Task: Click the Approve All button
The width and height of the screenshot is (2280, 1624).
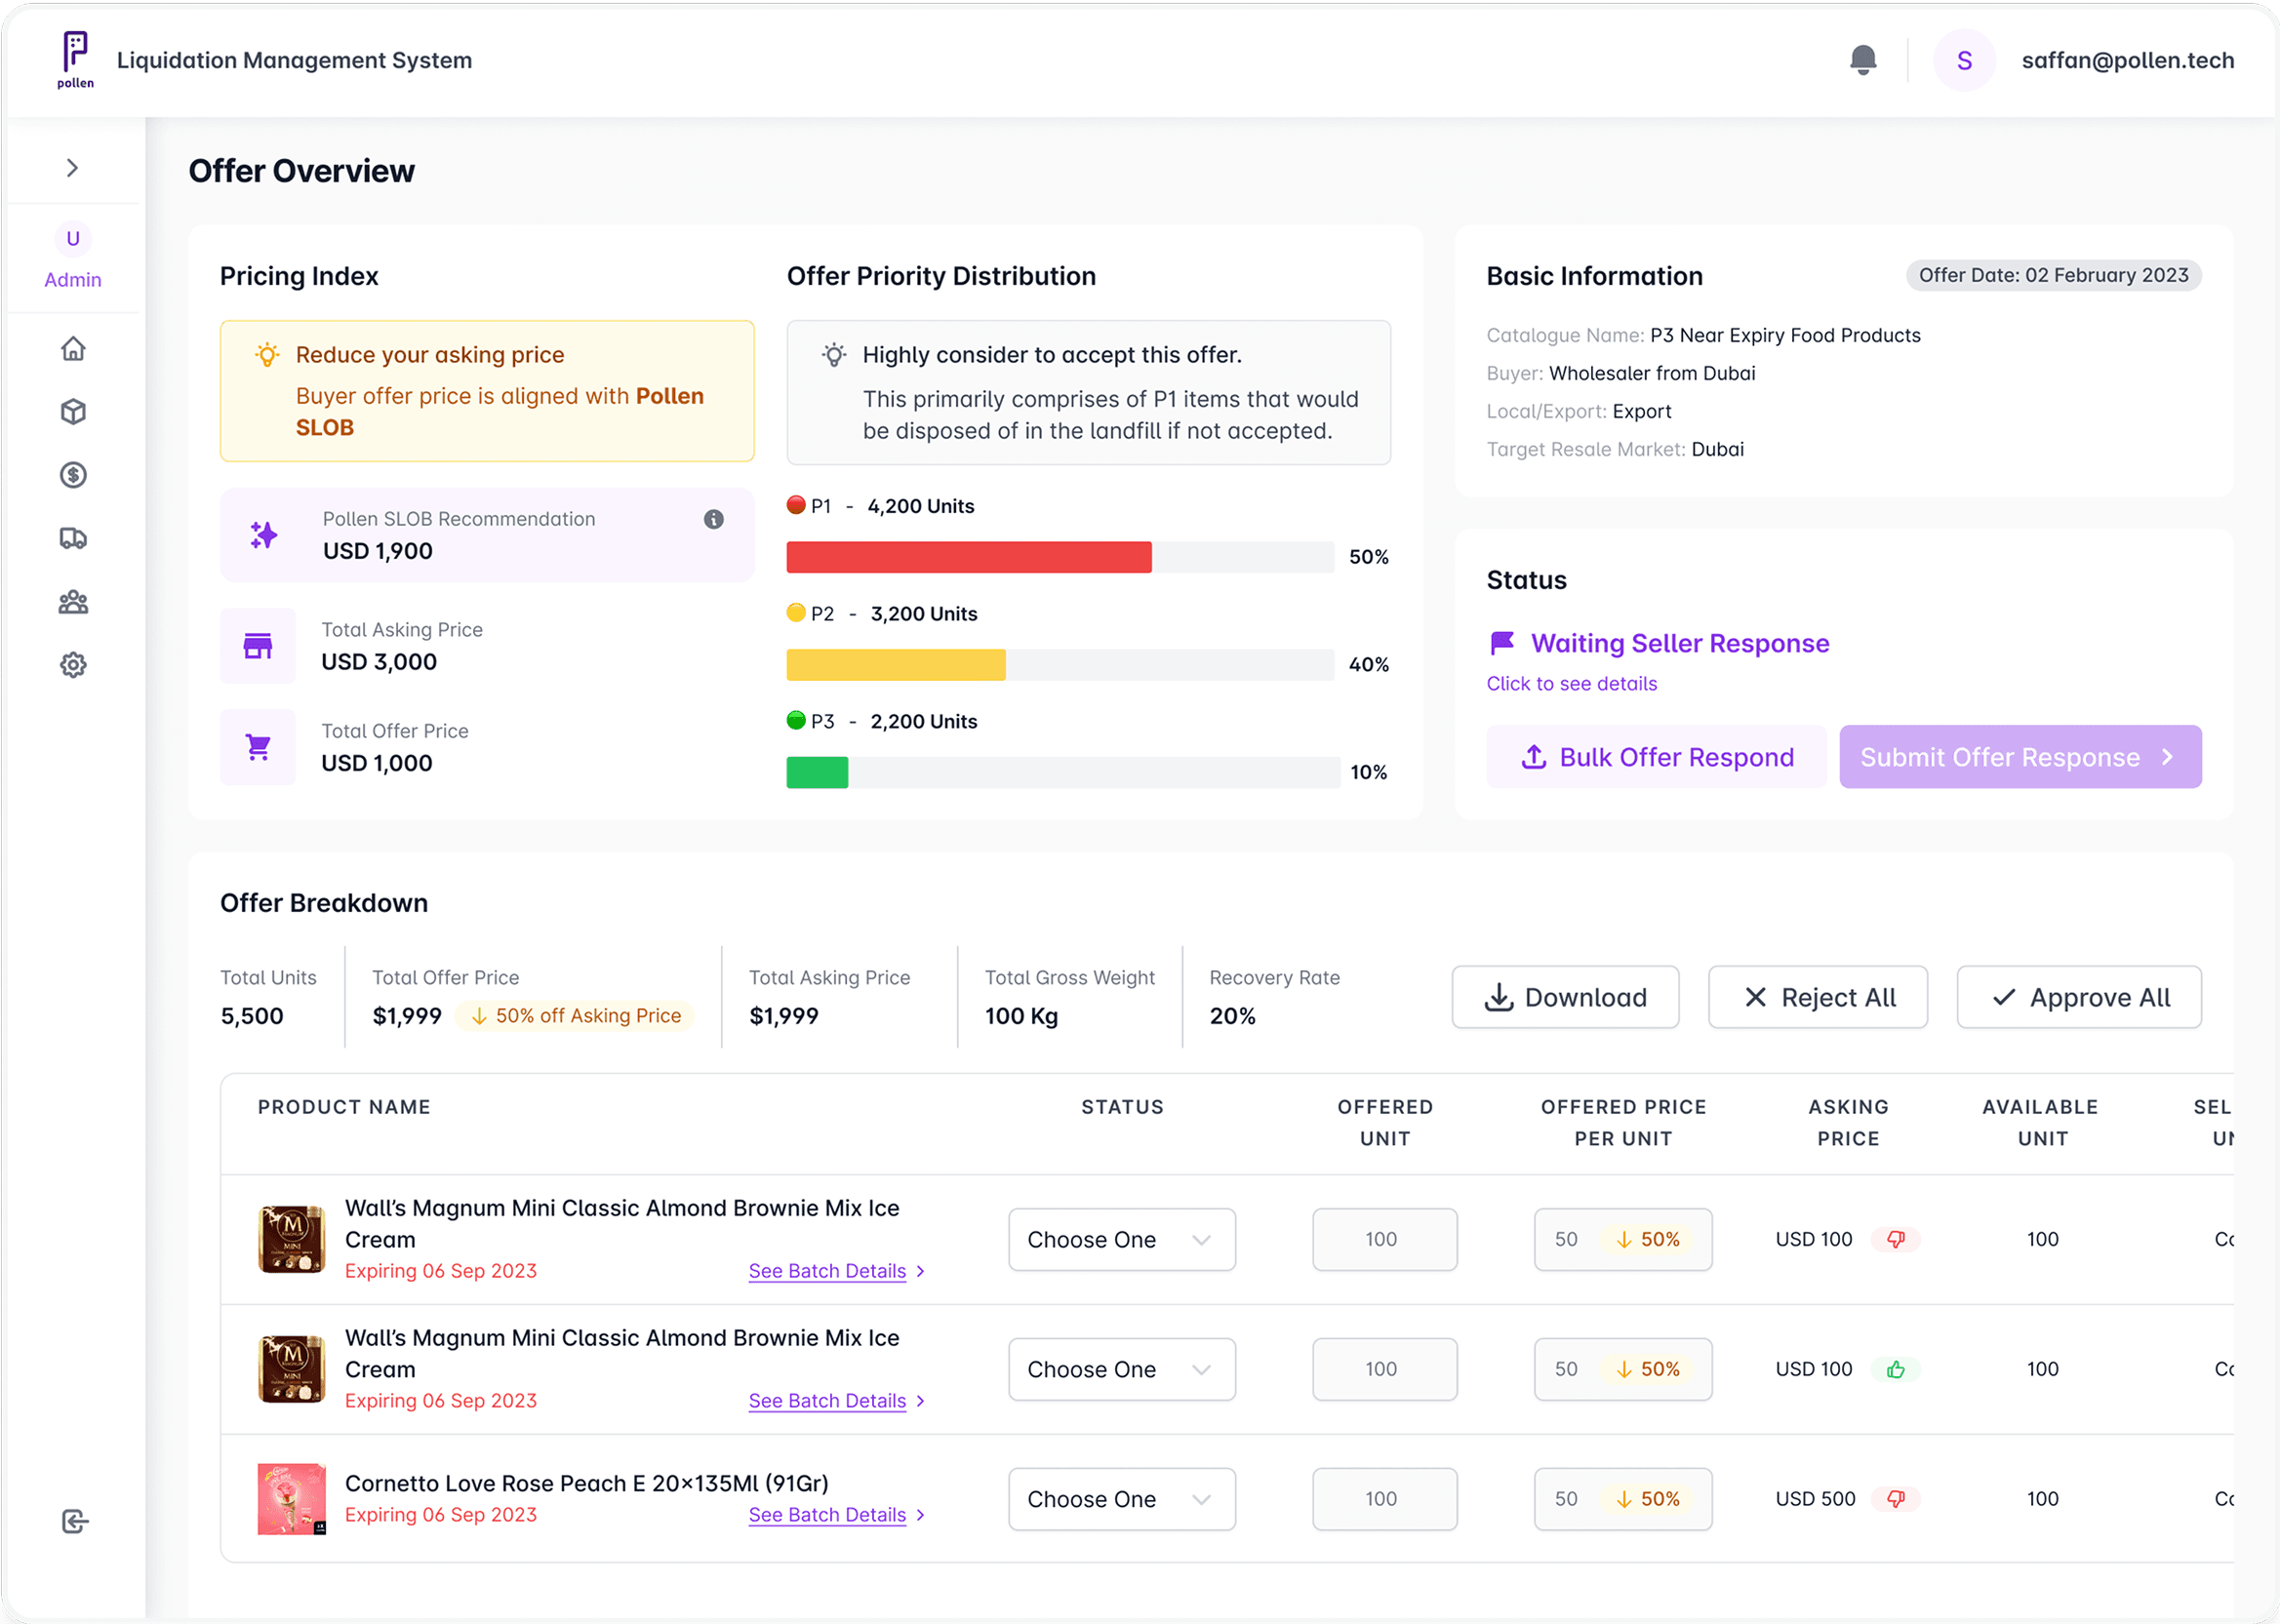Action: tap(2078, 997)
